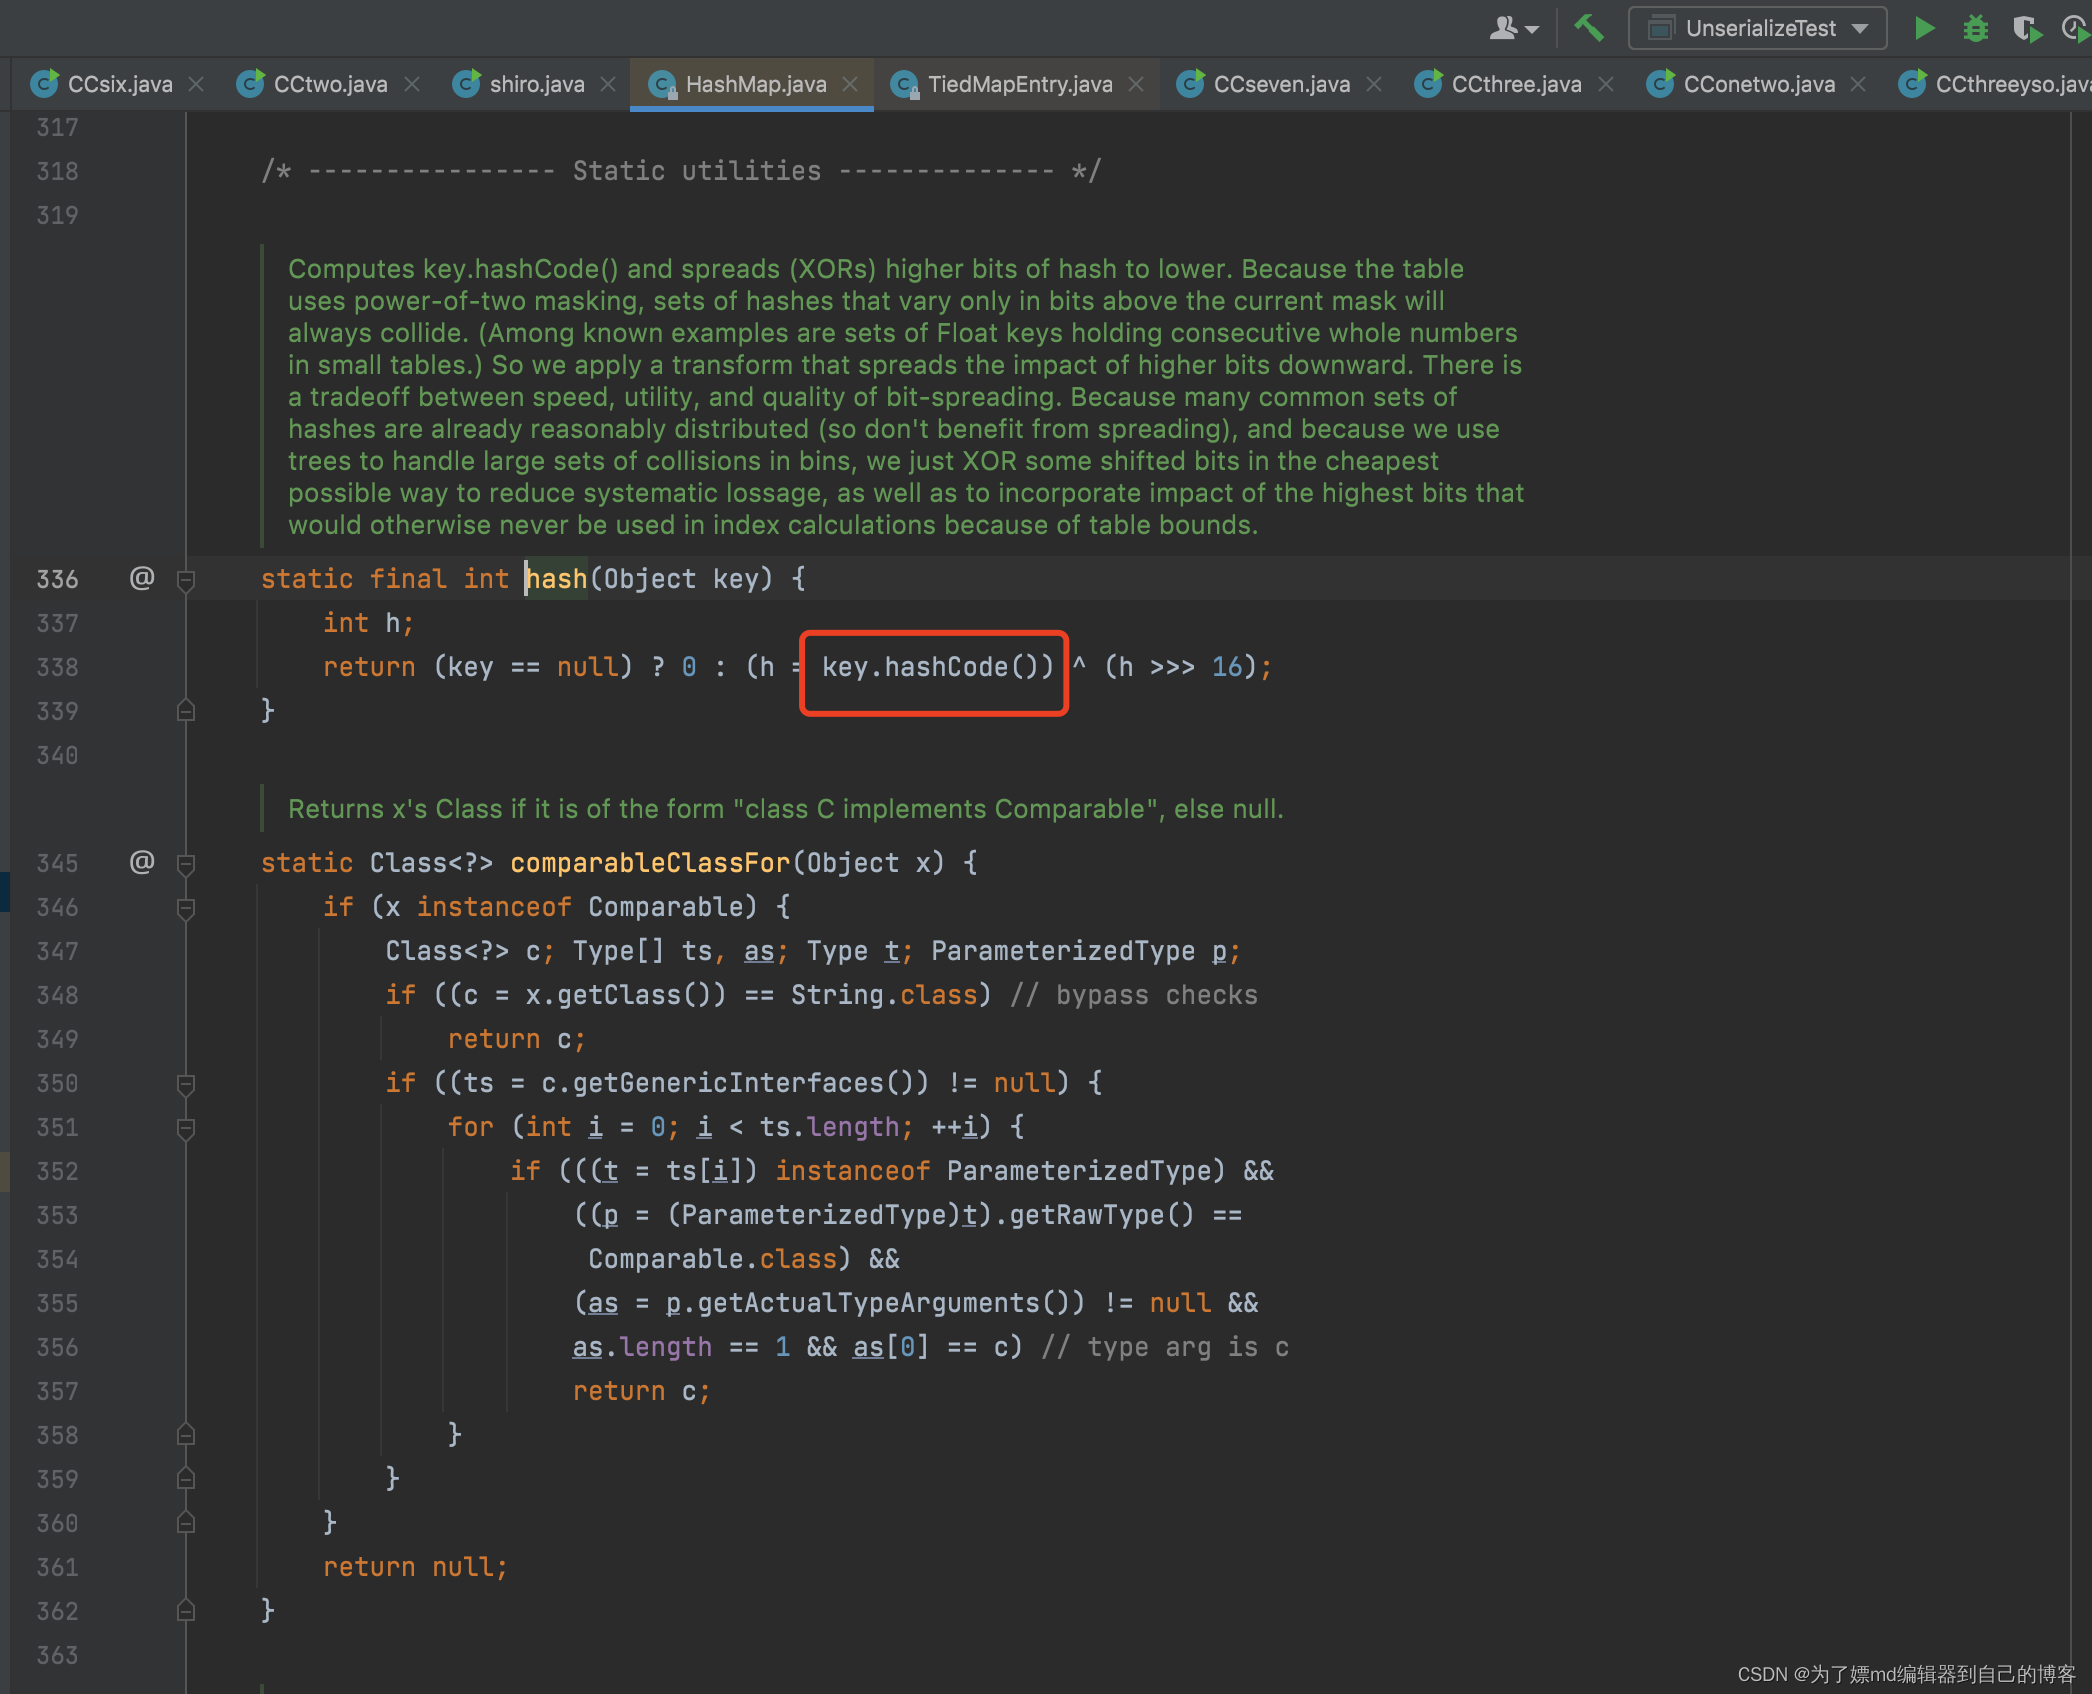The width and height of the screenshot is (2092, 1694).
Task: Switch to the shiro.java tab
Action: click(x=537, y=84)
